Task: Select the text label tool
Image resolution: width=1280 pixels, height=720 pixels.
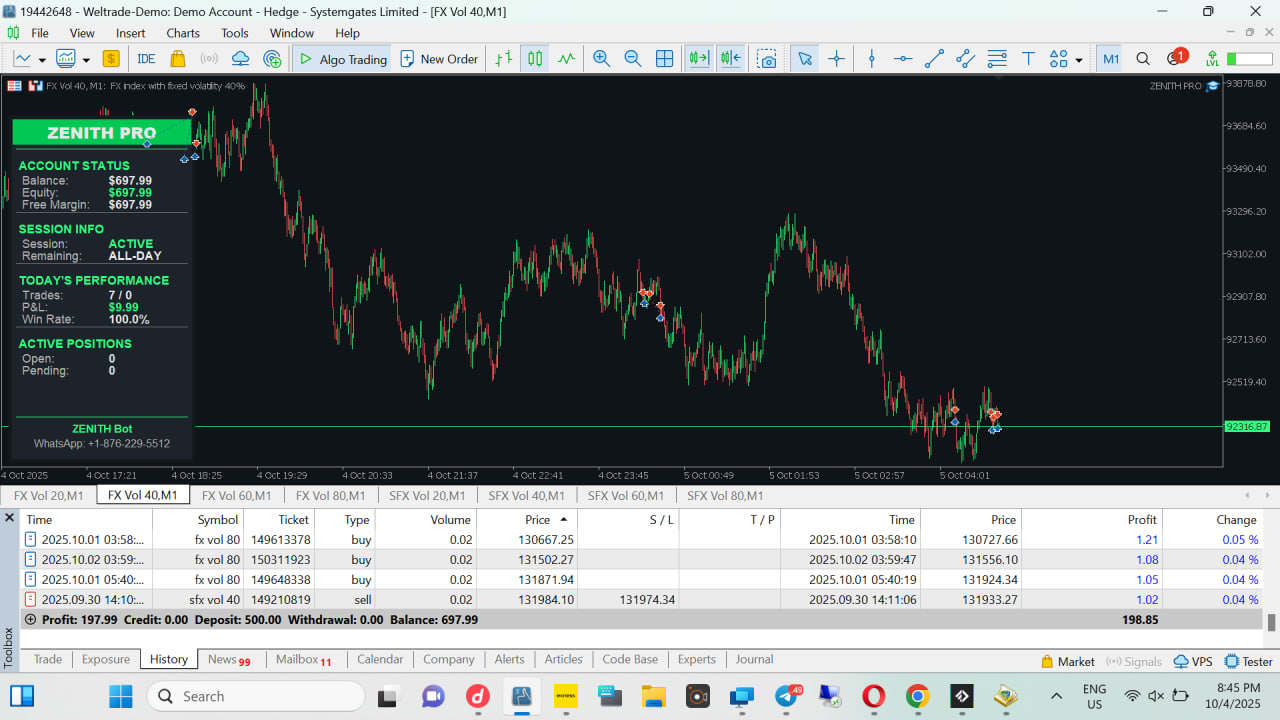Action: pos(1027,59)
